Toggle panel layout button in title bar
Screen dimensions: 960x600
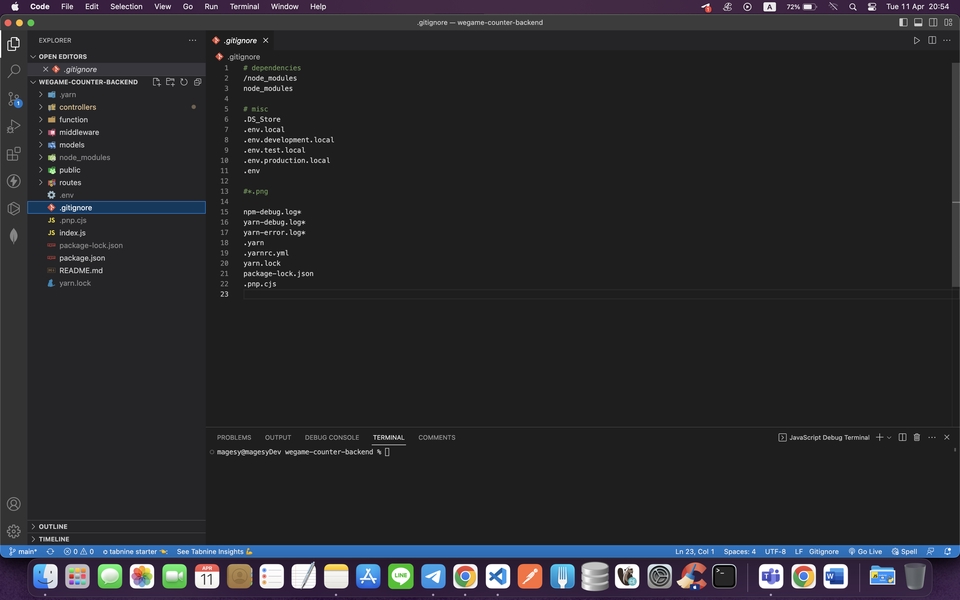[918, 23]
